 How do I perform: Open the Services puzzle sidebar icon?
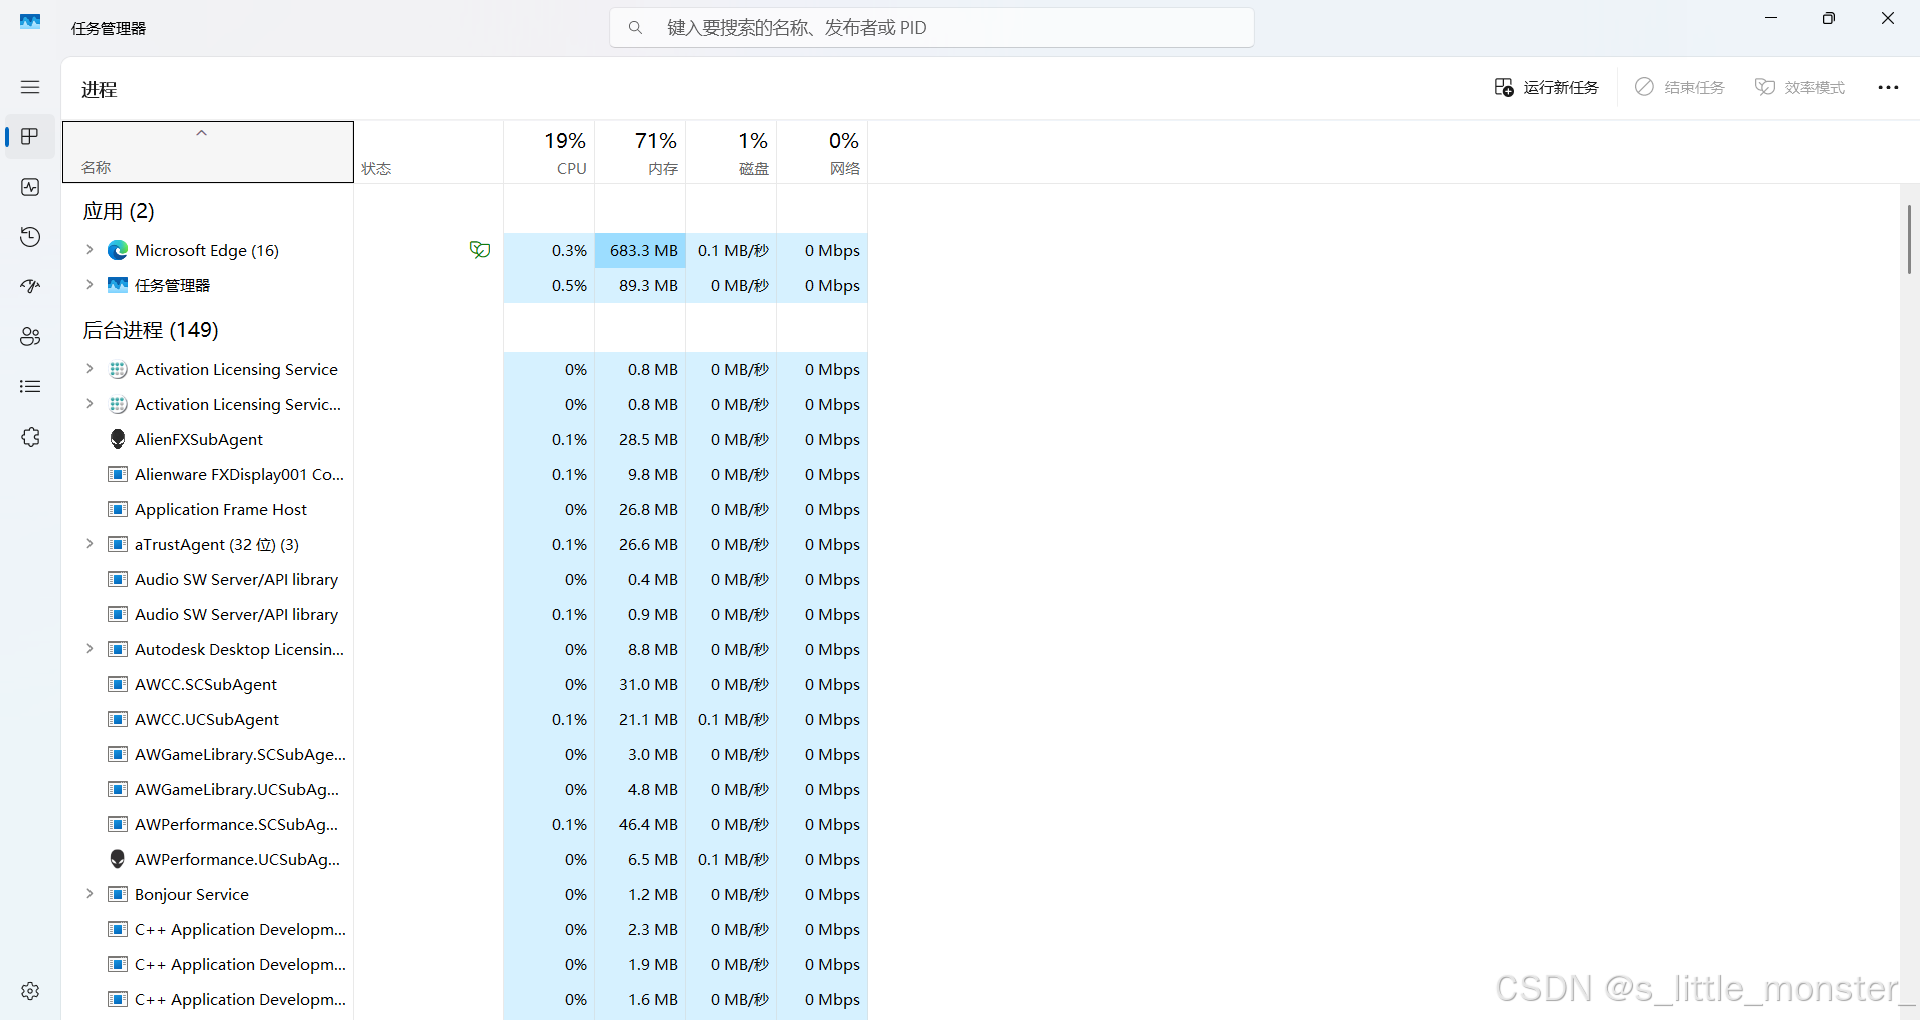pos(30,437)
